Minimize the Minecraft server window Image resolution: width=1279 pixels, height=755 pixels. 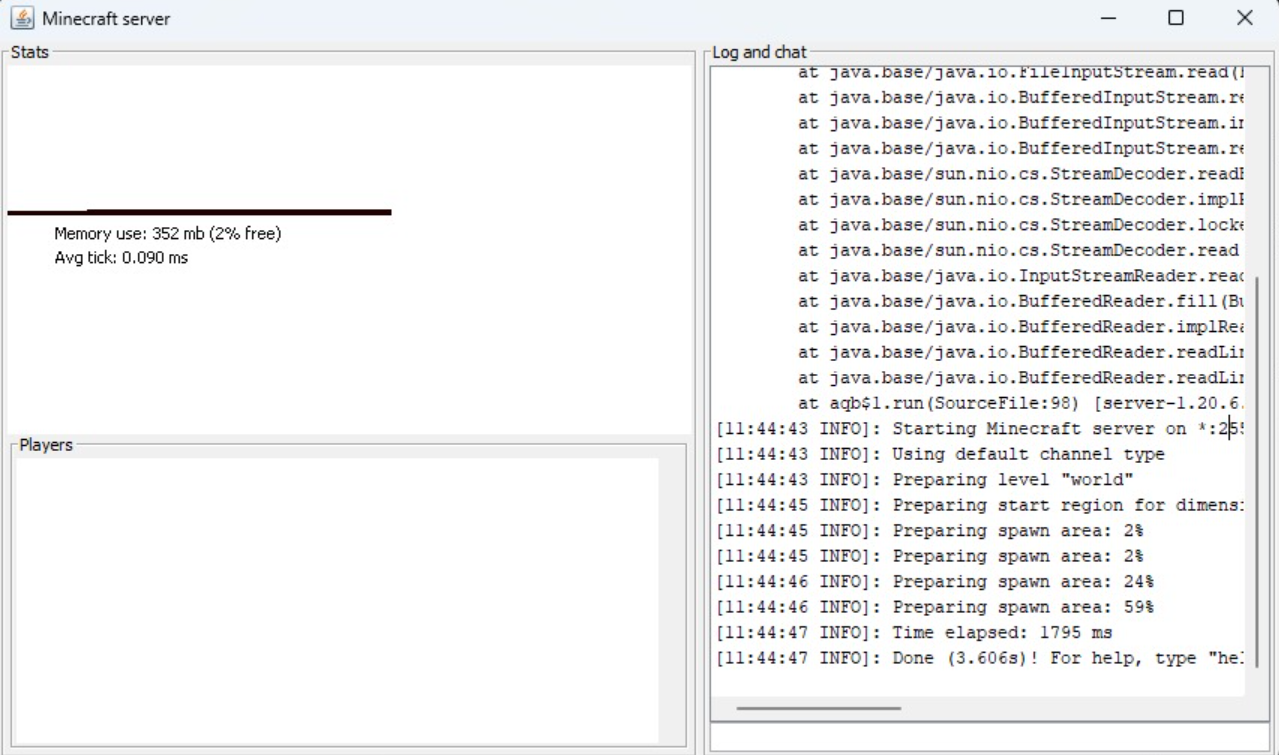[1107, 17]
